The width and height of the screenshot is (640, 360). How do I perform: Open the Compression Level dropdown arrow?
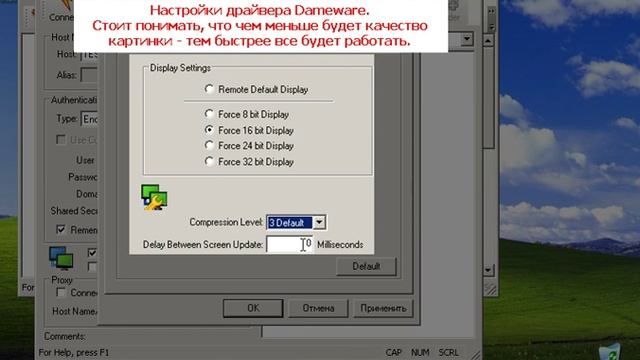tap(319, 222)
